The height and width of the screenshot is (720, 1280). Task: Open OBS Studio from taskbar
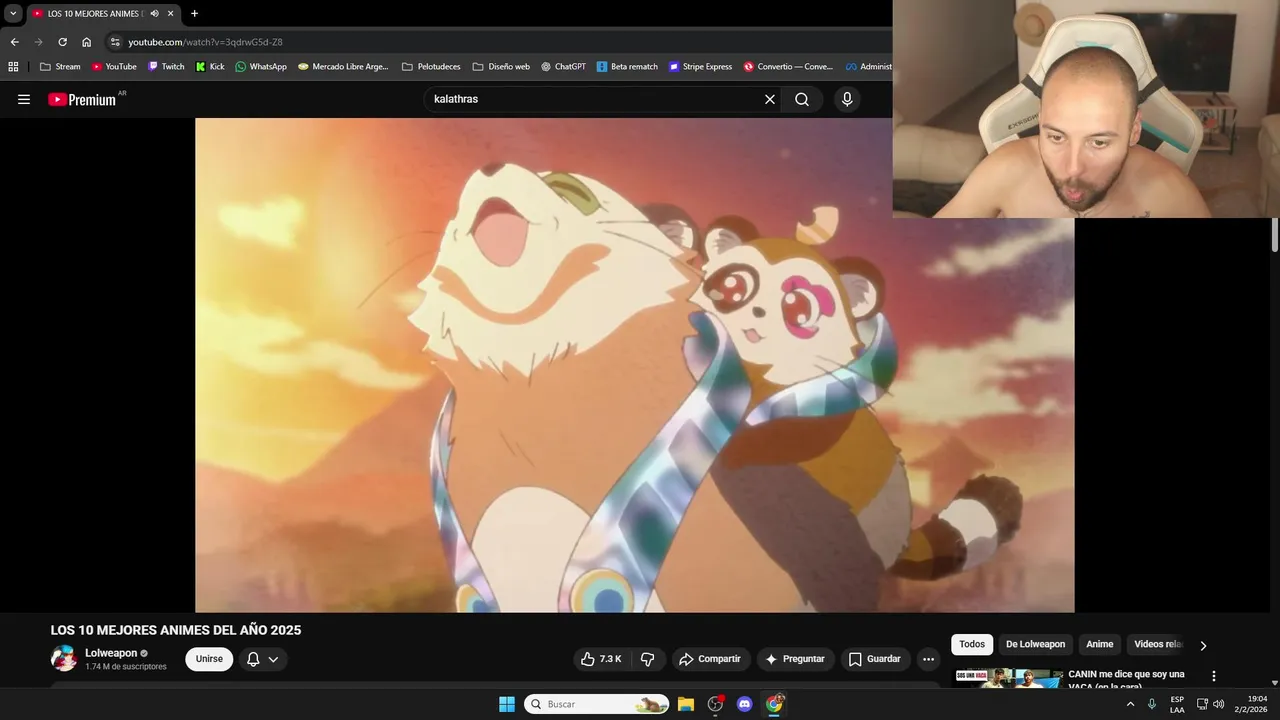click(x=715, y=704)
